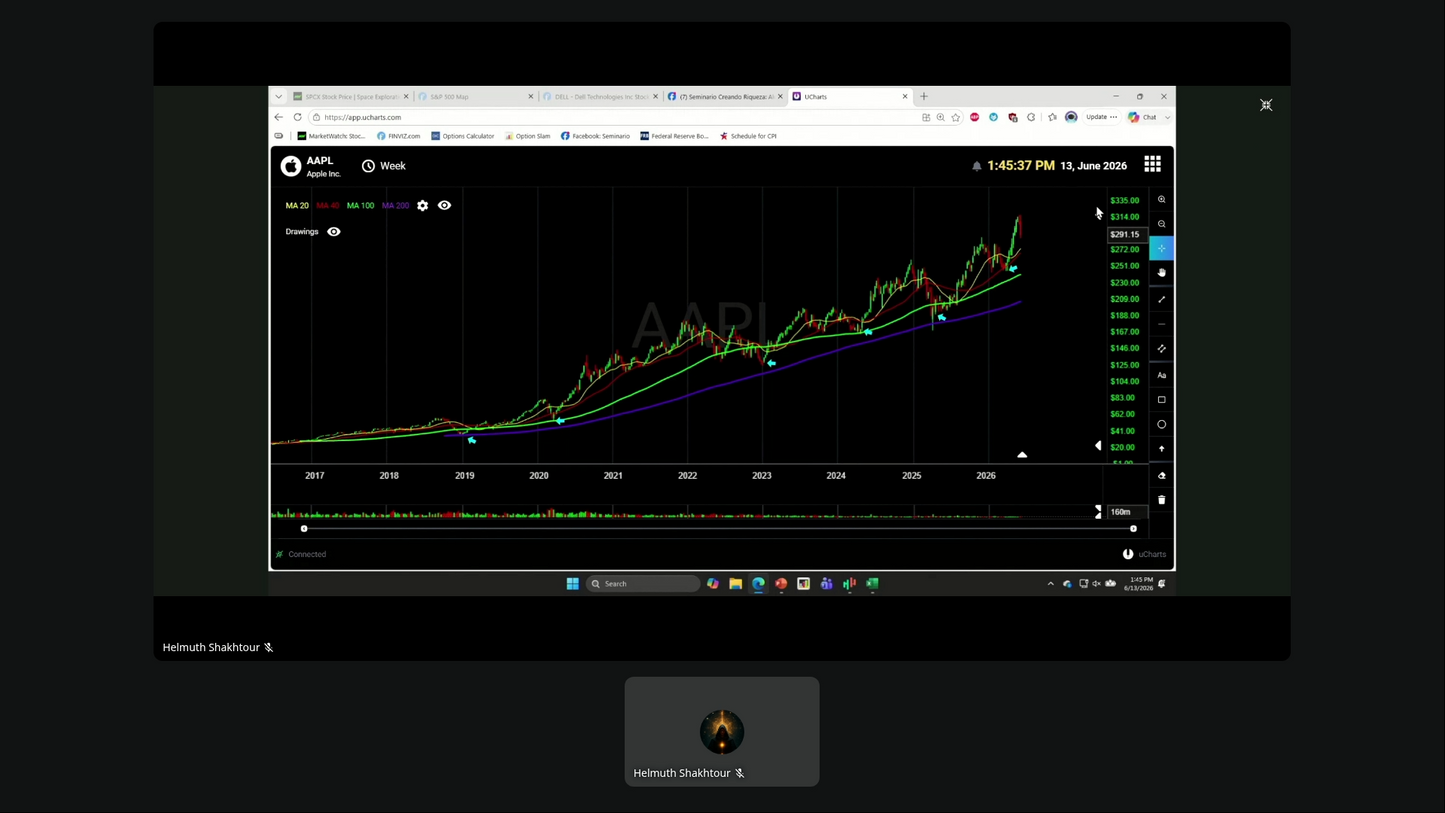Toggle visibility of moving averages eye icon
Screen dimensions: 1445x813
click(444, 205)
